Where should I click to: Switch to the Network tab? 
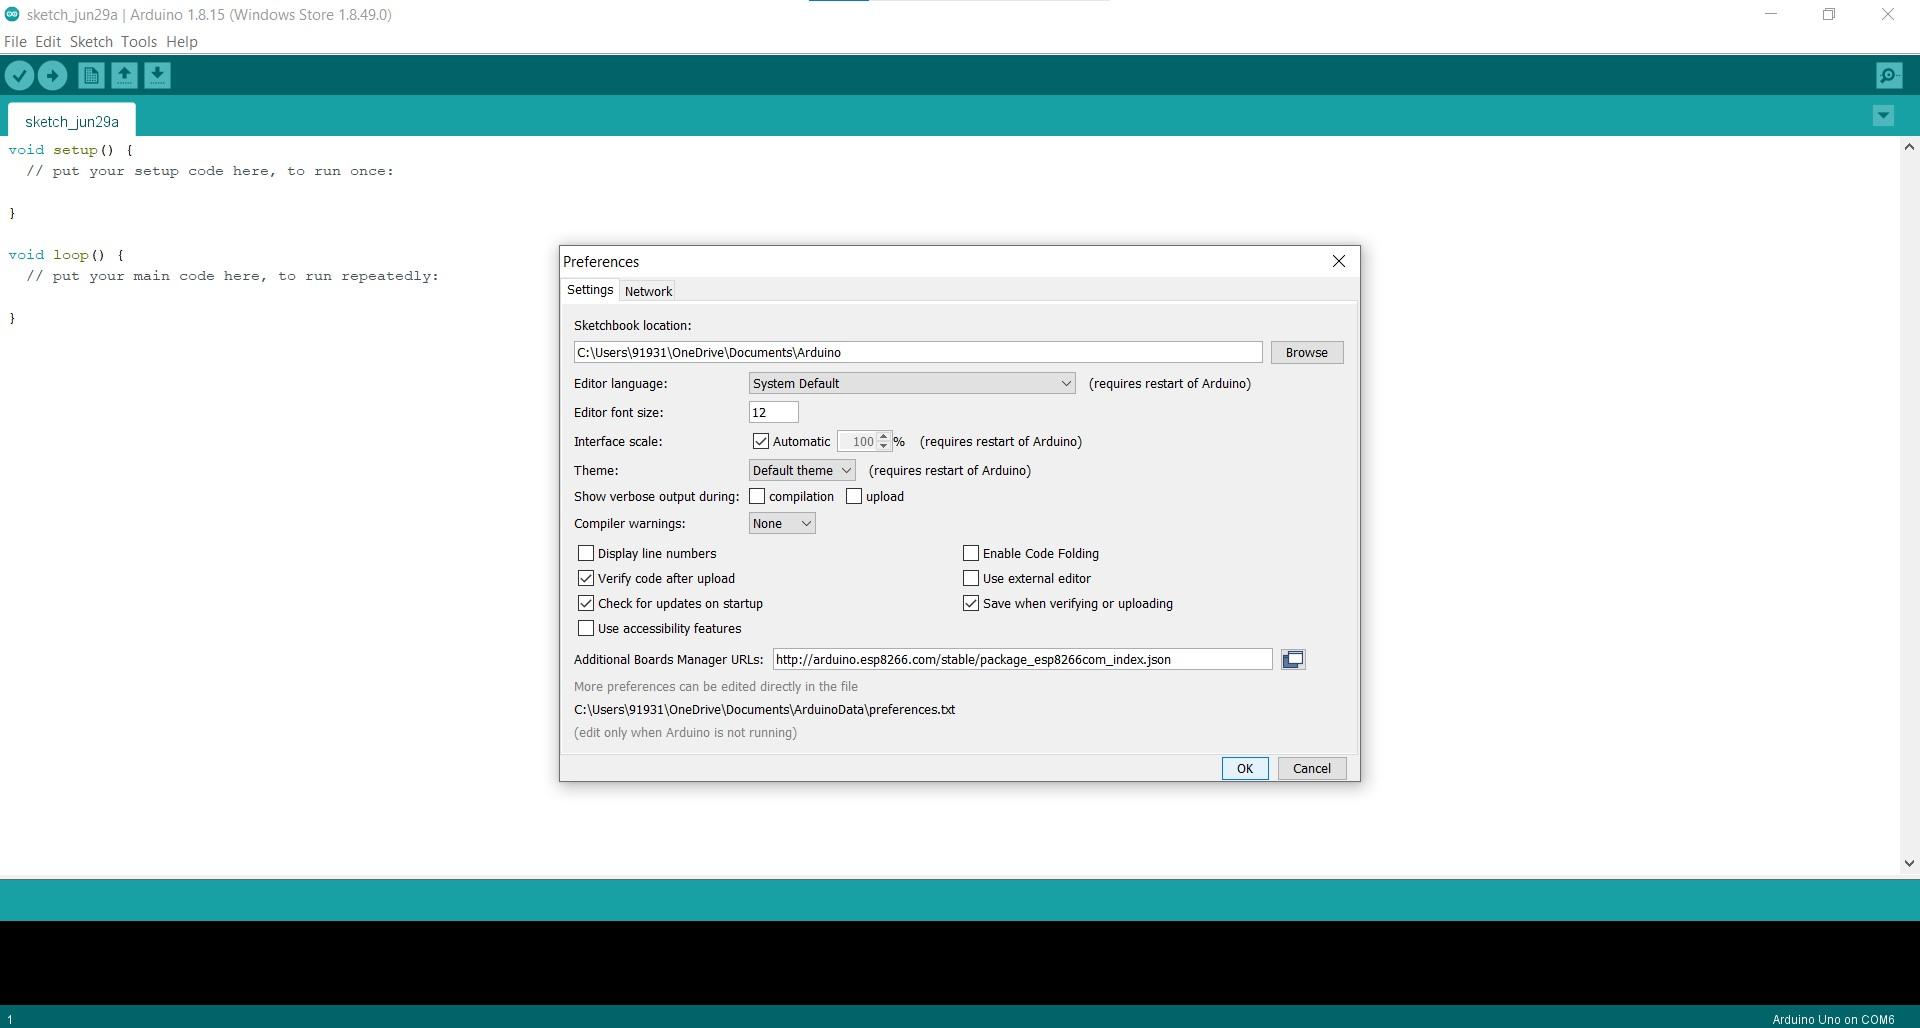(648, 291)
